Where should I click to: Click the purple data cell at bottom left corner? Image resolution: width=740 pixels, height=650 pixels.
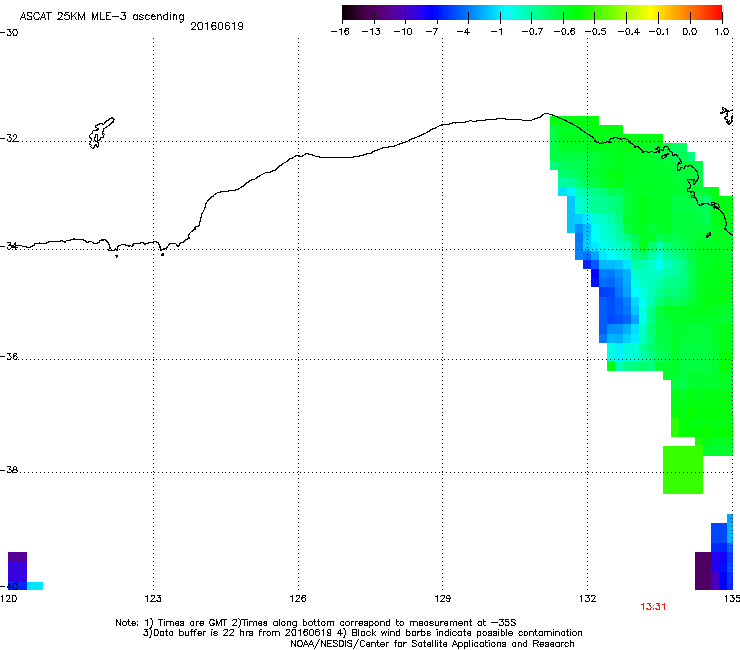pos(17,571)
